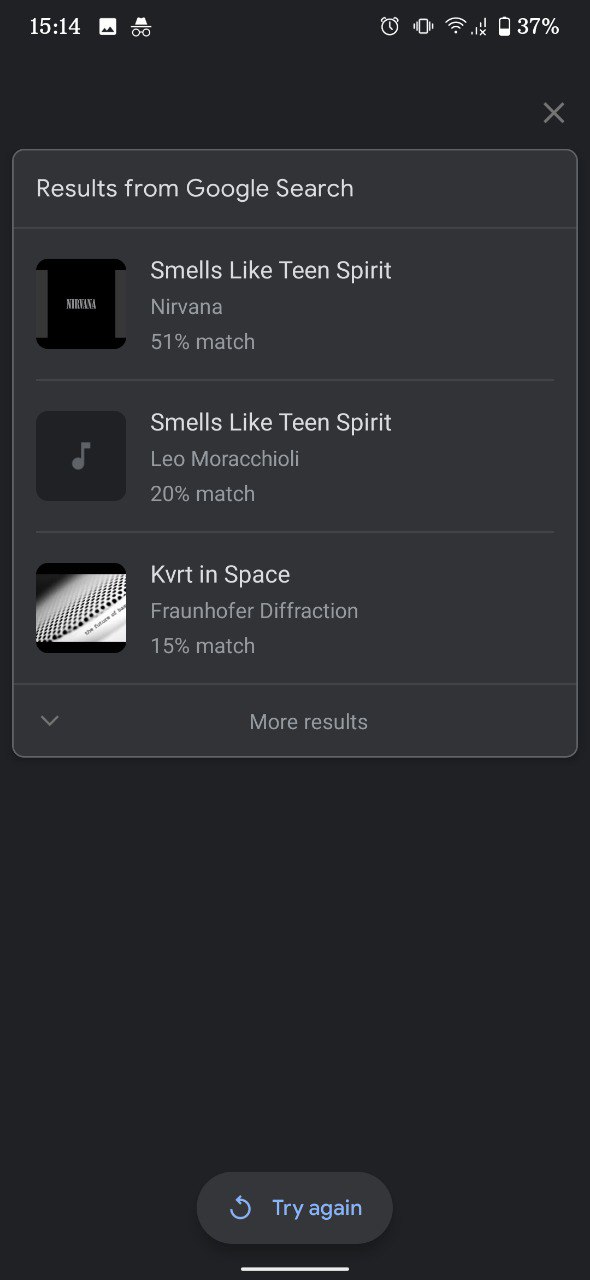590x1280 pixels.
Task: Open the Kvrt in Space result title
Action: pyautogui.click(x=220, y=574)
